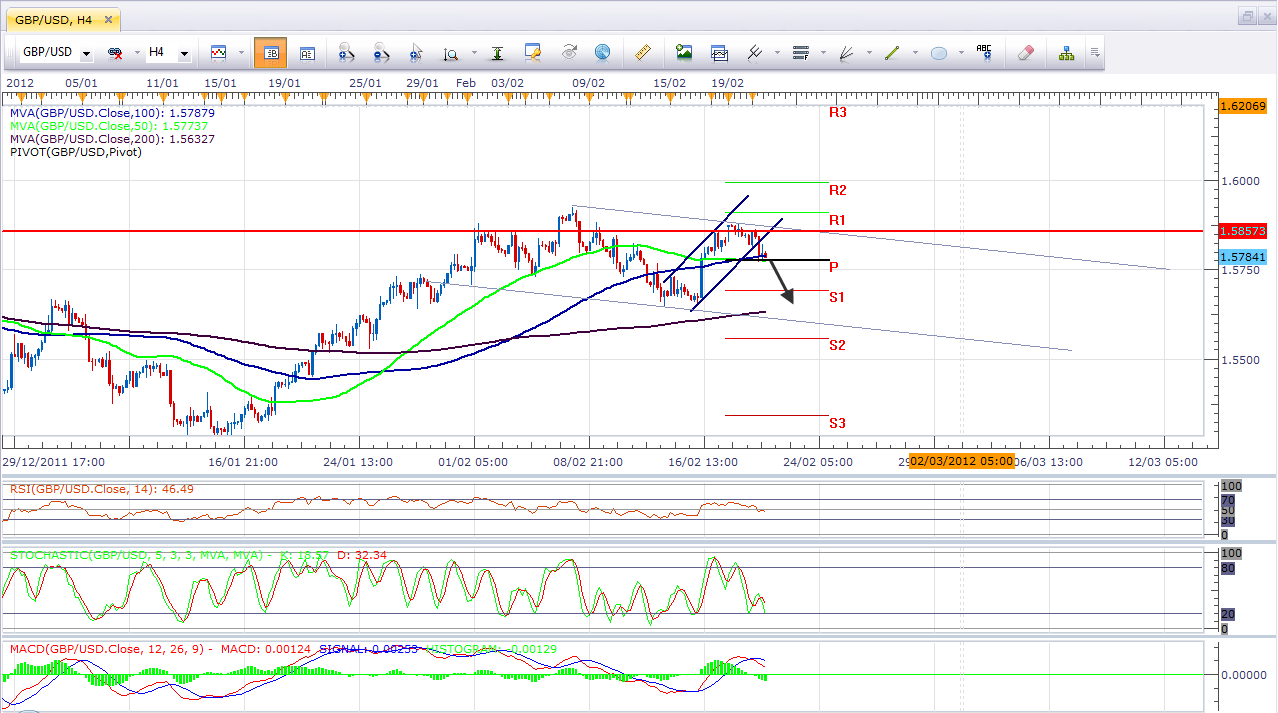Select the ABC text label tool
Screen dimensions: 1278x713
(984, 52)
